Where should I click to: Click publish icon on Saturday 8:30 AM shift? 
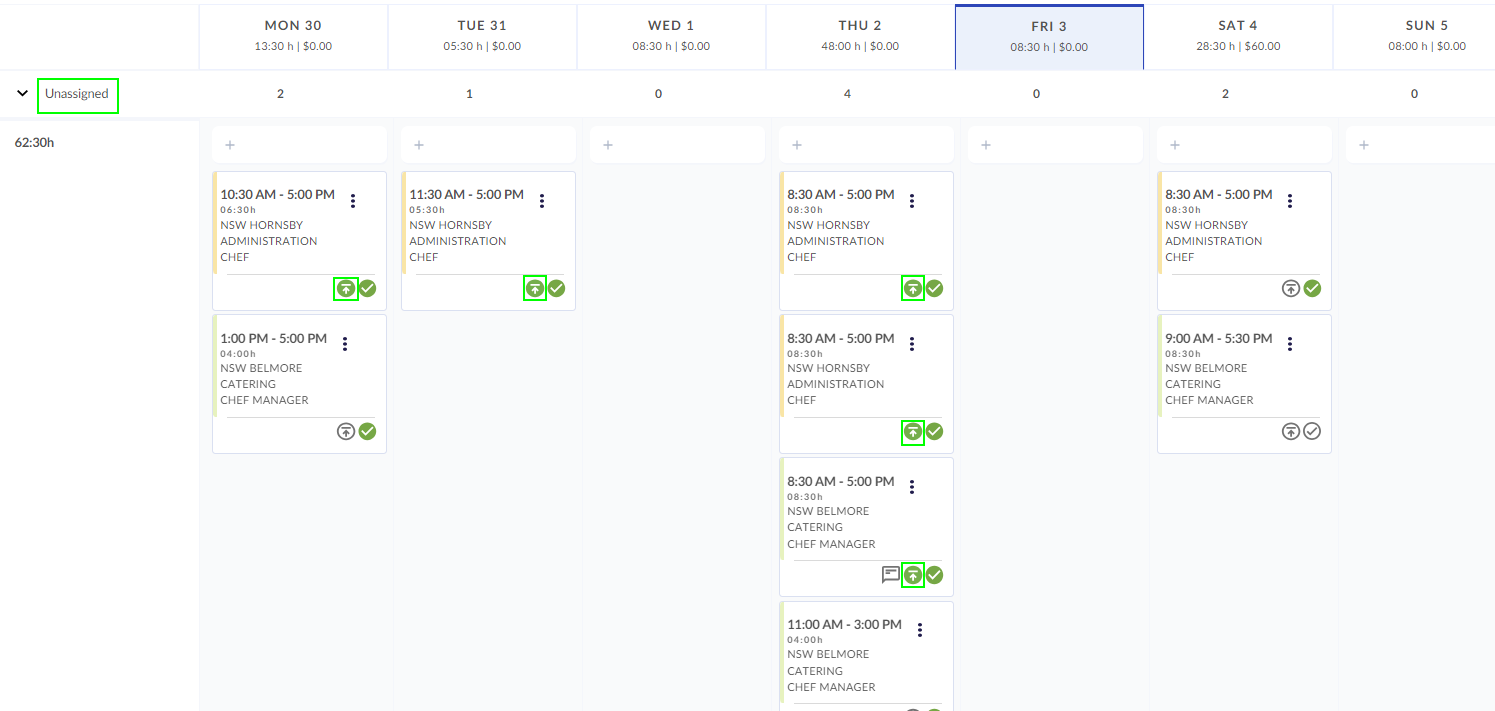[1291, 289]
